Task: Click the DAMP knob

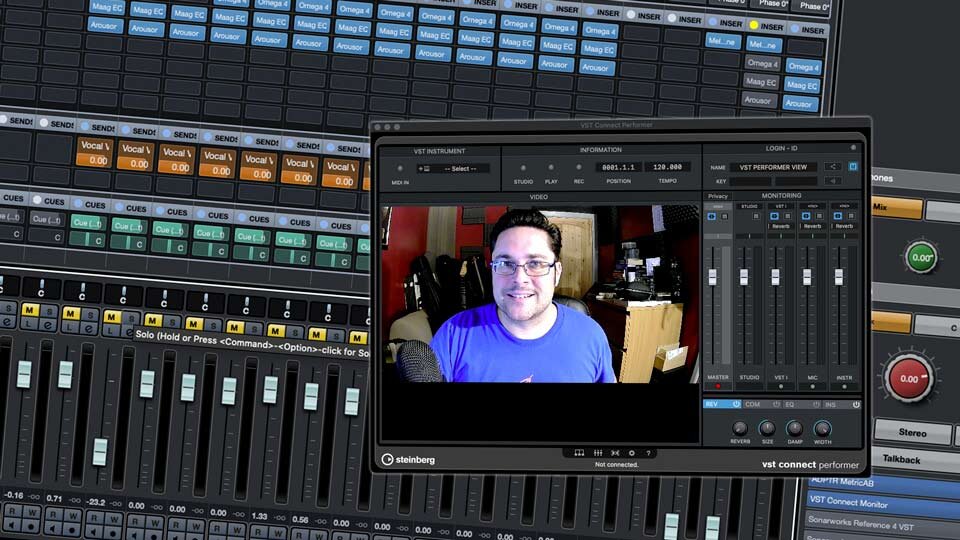Action: (795, 429)
